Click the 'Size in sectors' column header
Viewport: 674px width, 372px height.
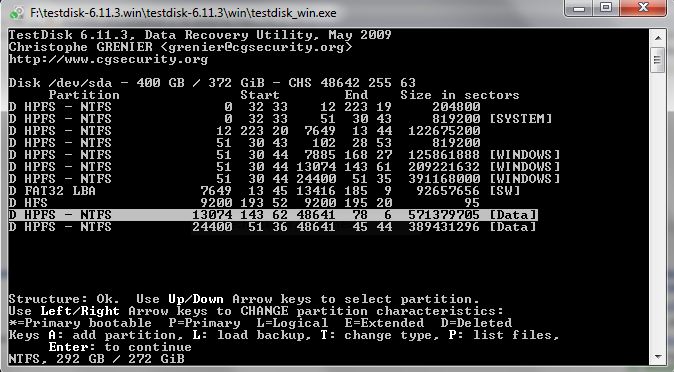tap(460, 95)
